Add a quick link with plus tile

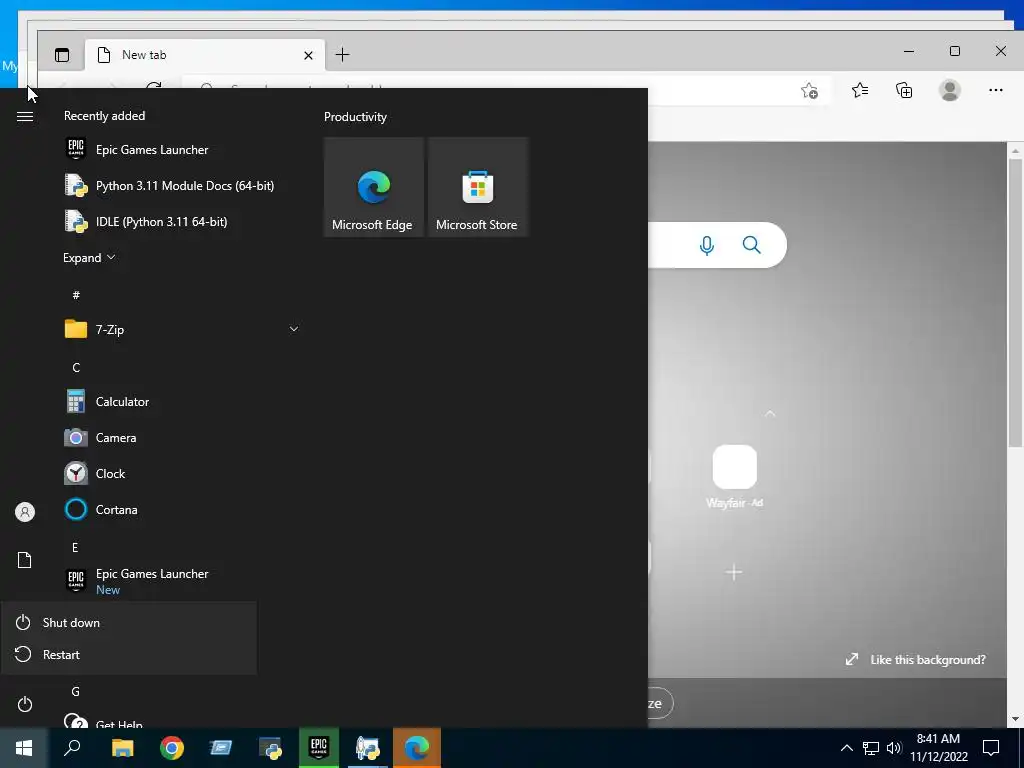734,572
